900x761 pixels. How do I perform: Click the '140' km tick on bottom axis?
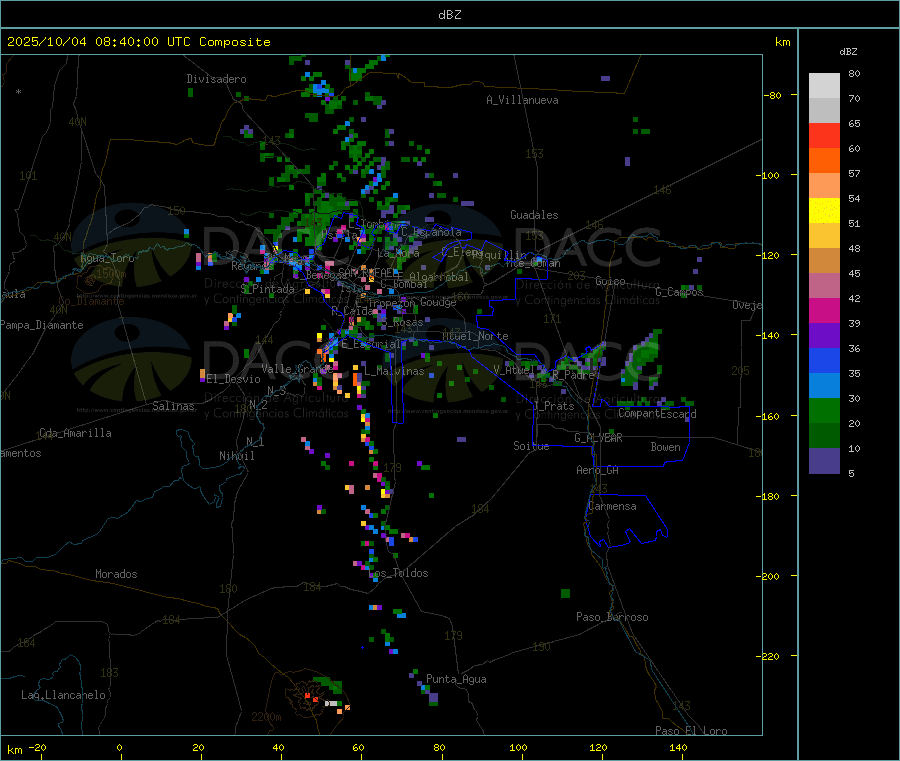[x=678, y=747]
